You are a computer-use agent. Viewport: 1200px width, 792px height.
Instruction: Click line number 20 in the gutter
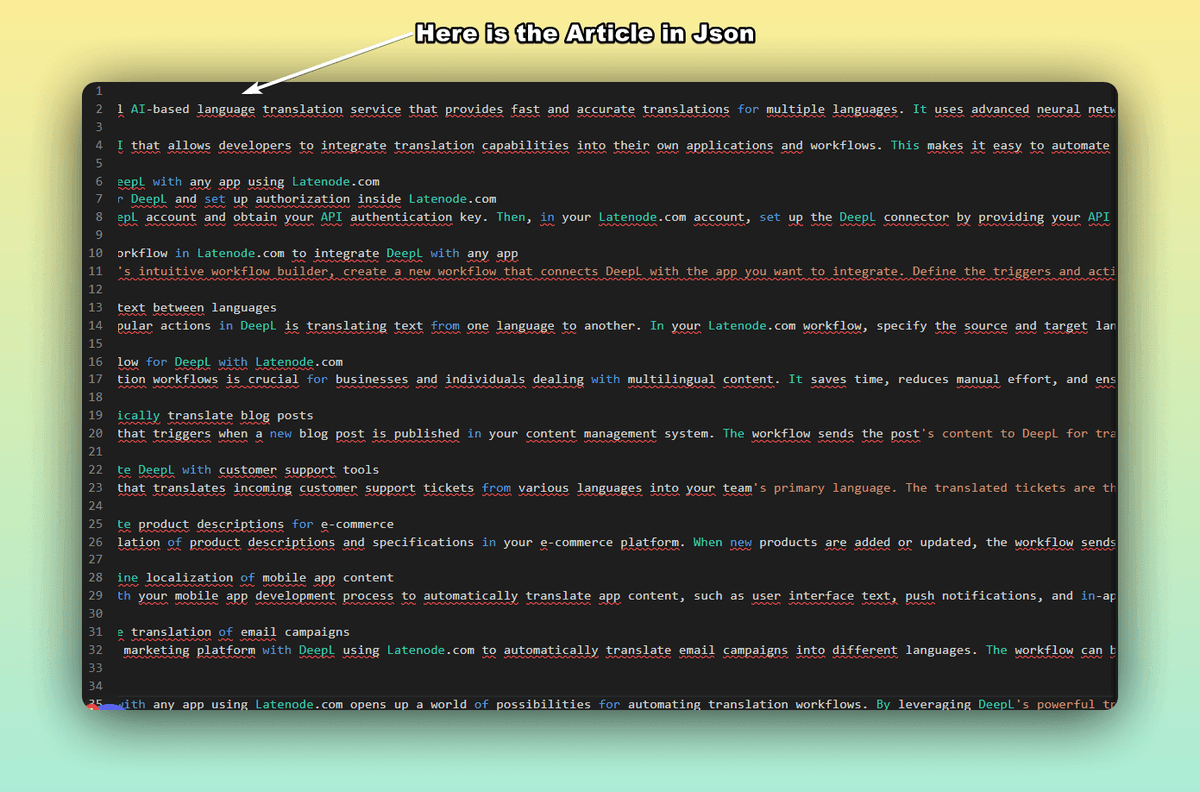tap(99, 433)
